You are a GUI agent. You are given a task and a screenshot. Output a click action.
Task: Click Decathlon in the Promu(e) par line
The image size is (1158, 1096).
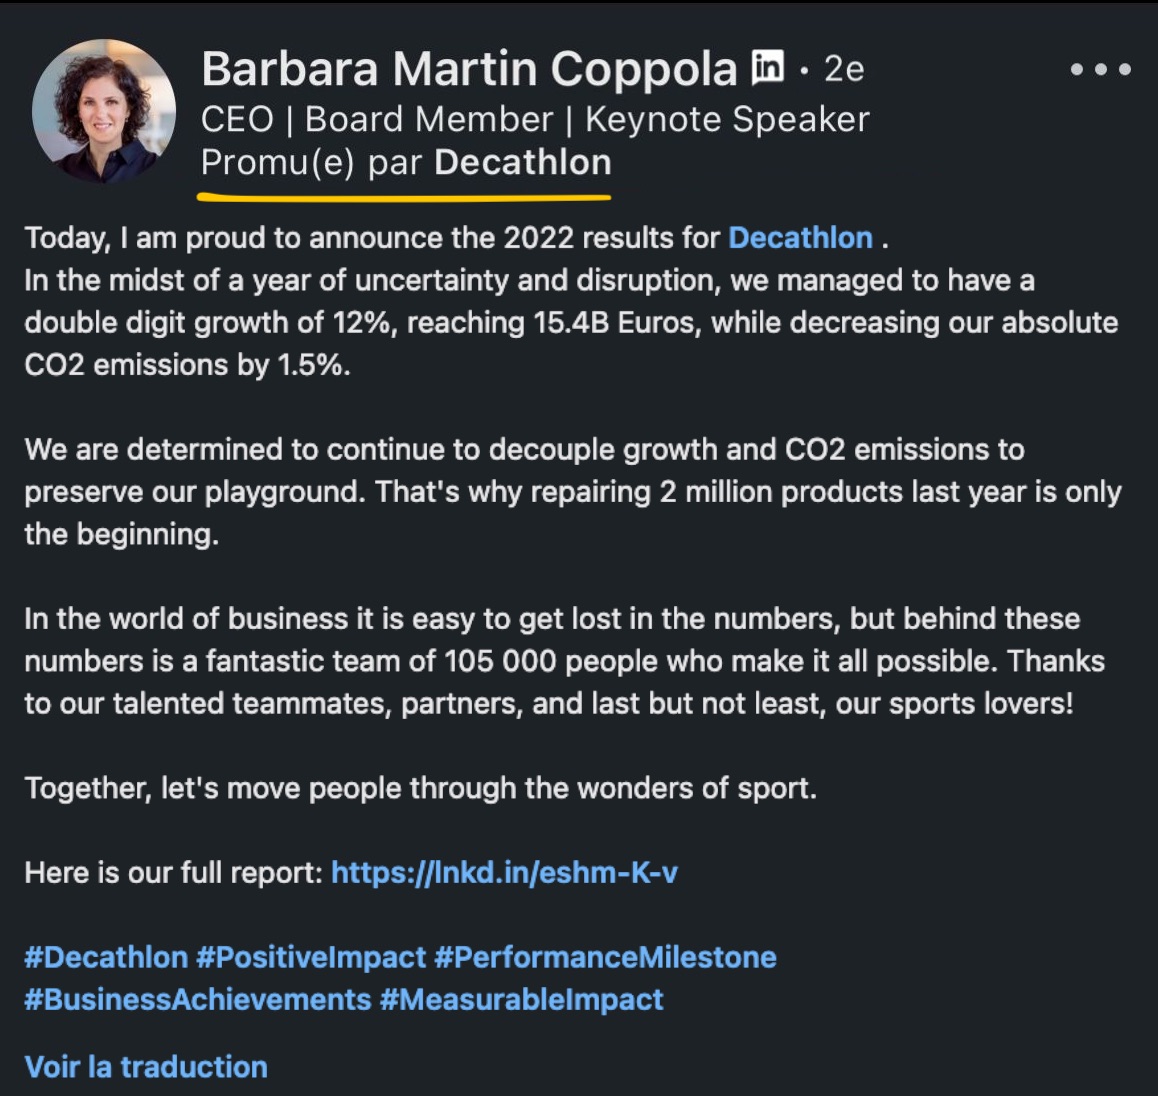click(x=523, y=162)
